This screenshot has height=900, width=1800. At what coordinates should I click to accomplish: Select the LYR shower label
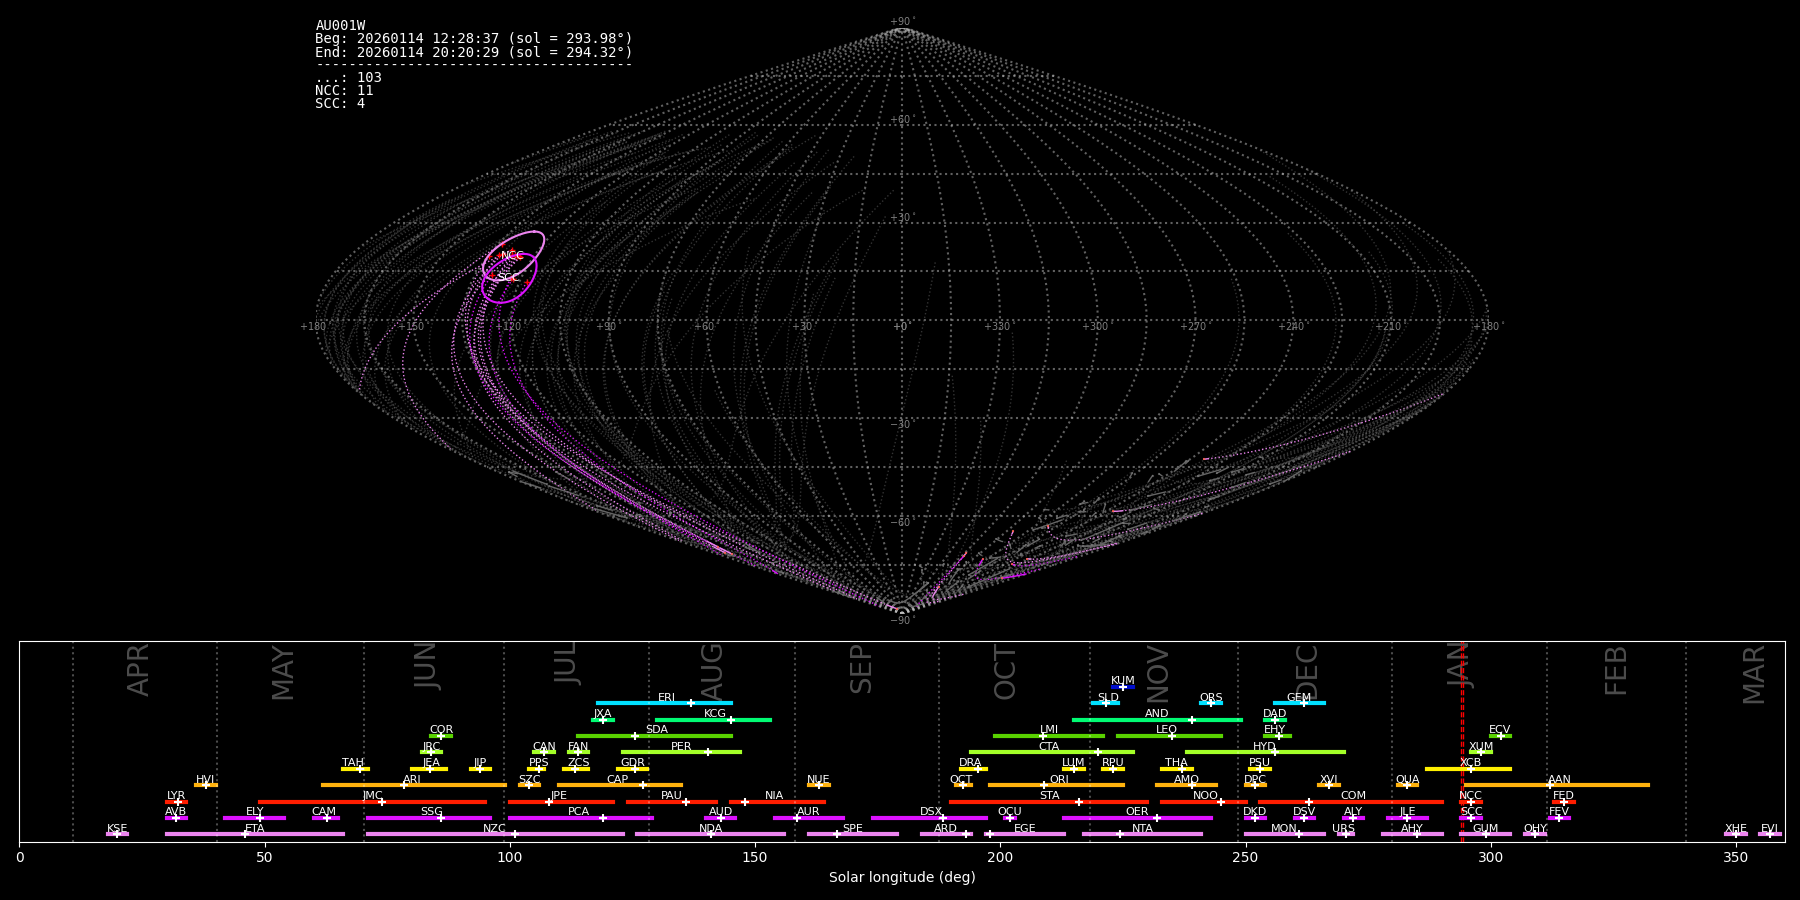tap(176, 796)
